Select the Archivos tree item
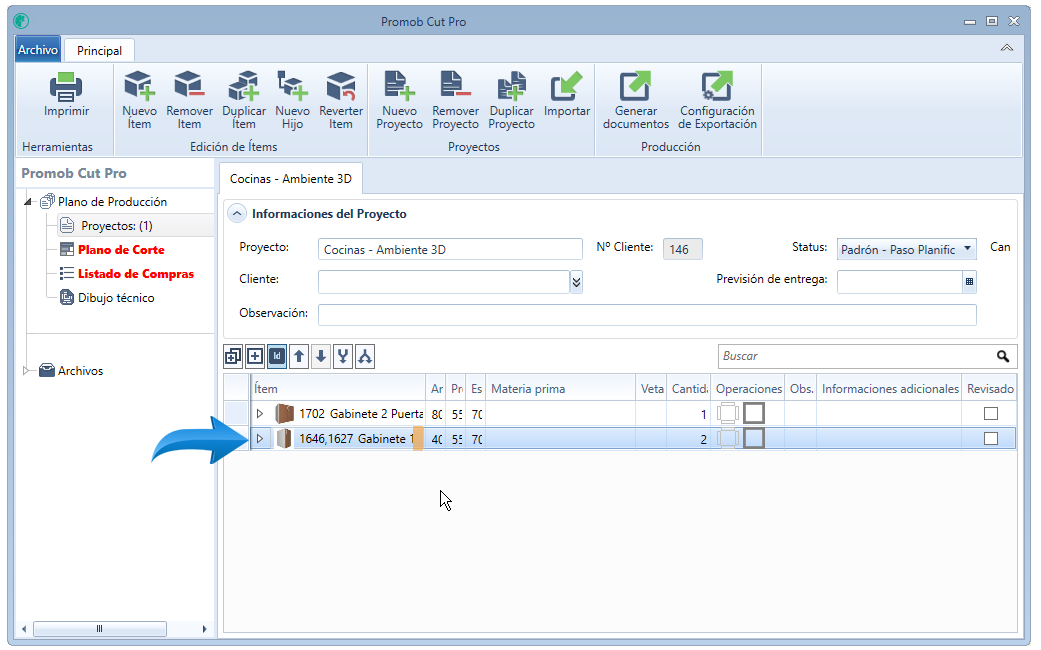 (x=80, y=370)
